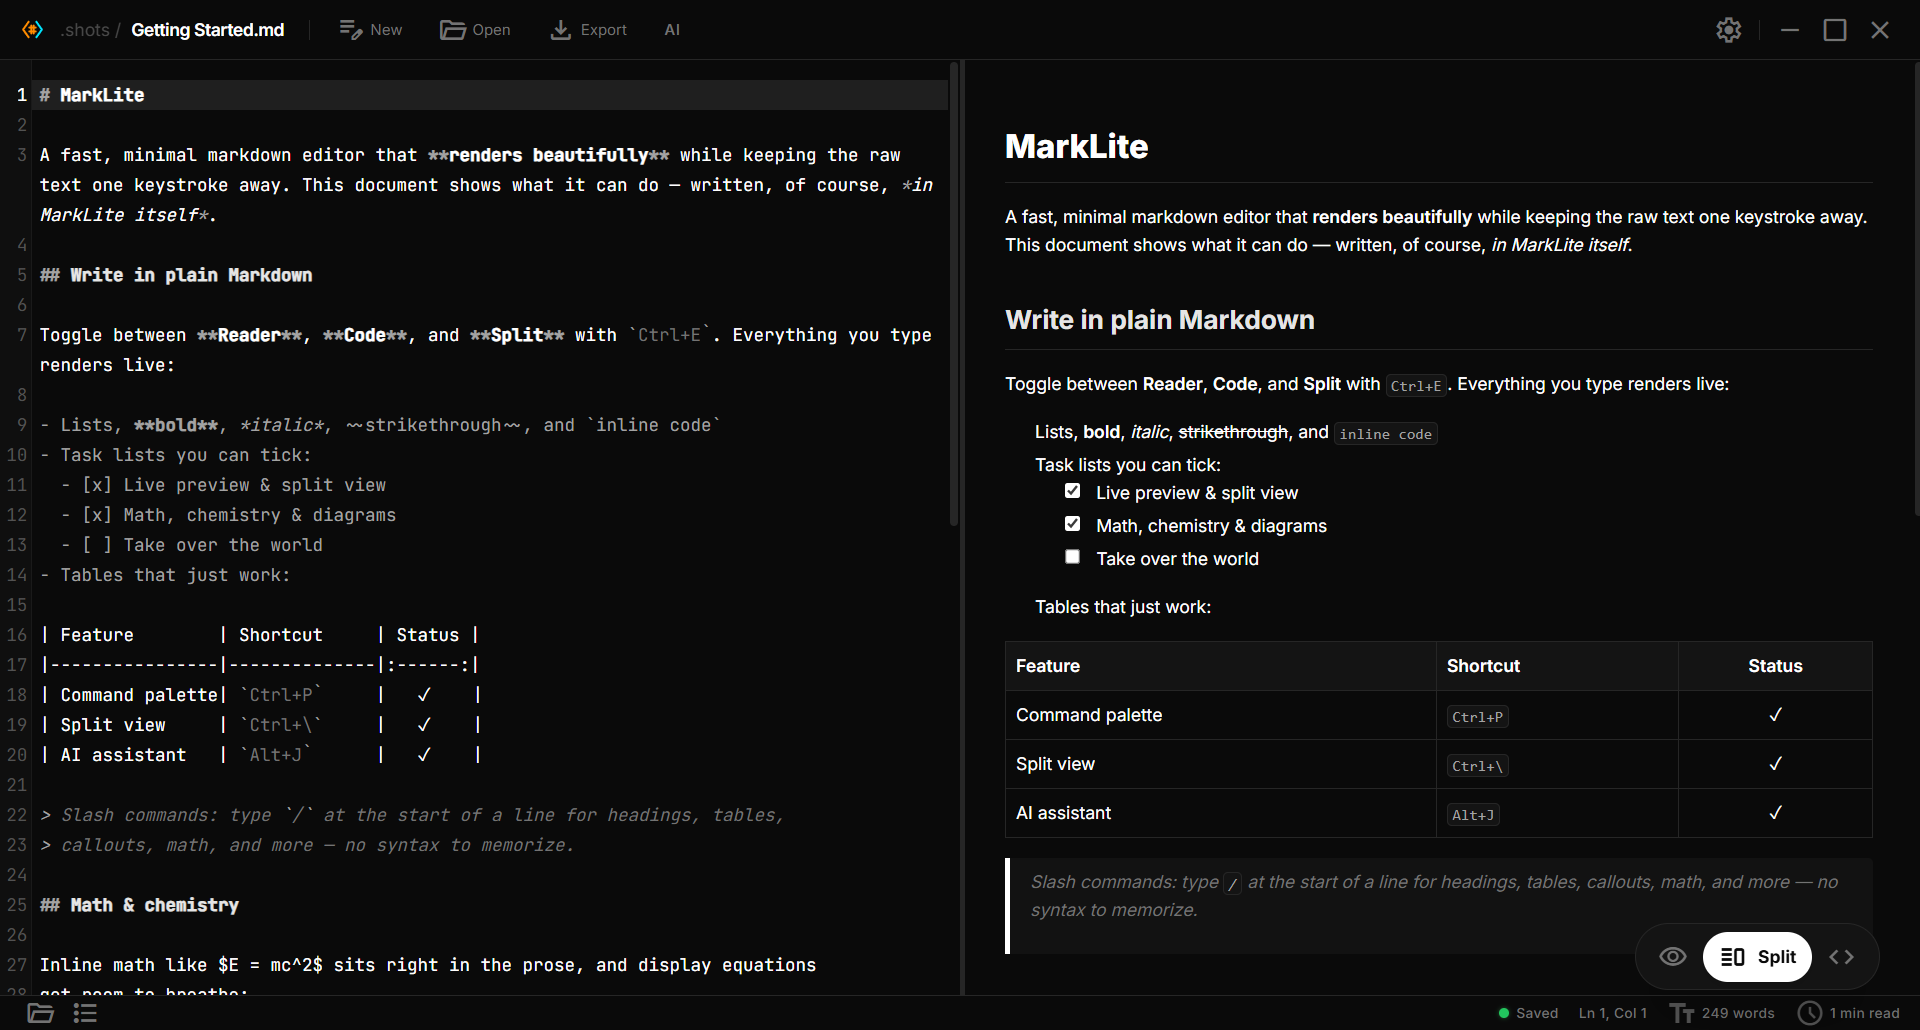The height and width of the screenshot is (1030, 1920).
Task: Click the AI assistant table row
Action: click(1438, 813)
